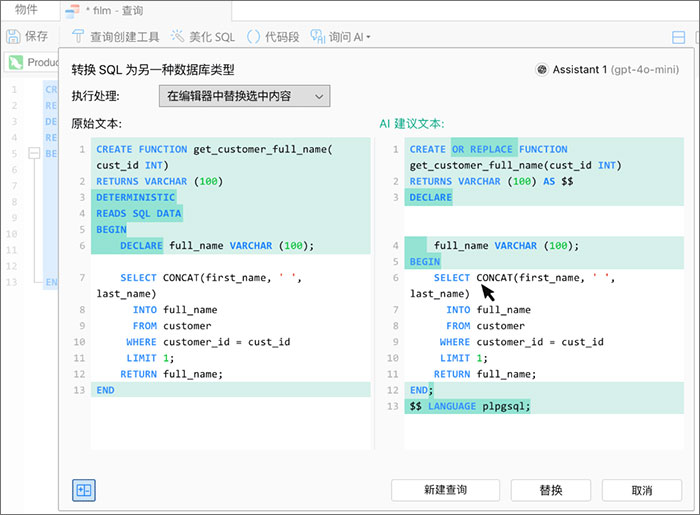Click FROM customer in AI suggested pane

tap(485, 326)
